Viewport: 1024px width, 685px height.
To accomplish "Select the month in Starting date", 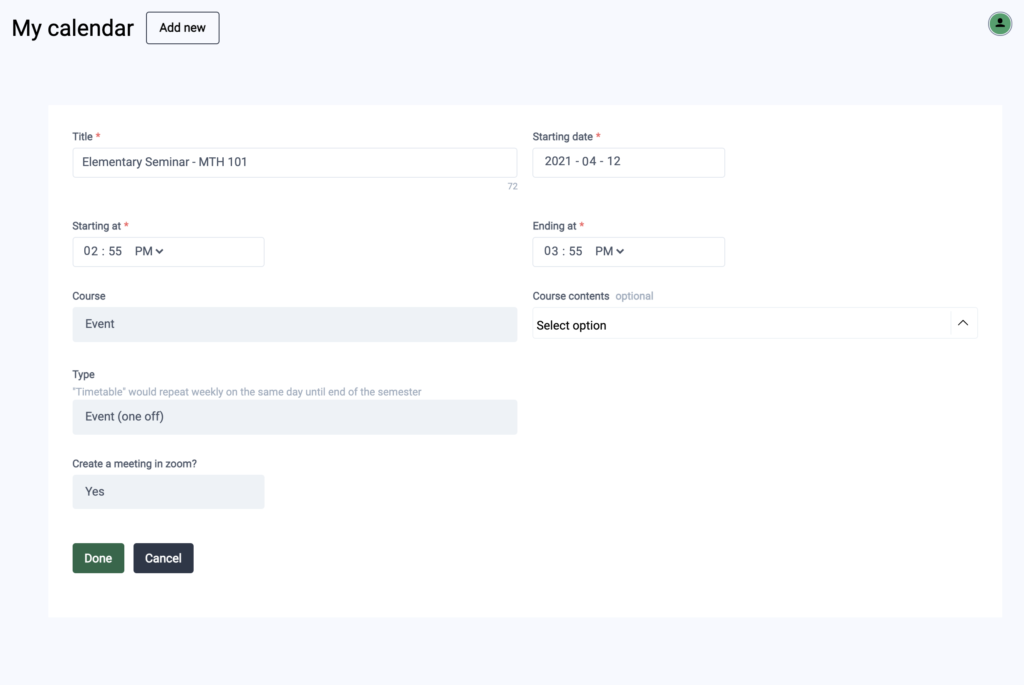I will pos(589,162).
